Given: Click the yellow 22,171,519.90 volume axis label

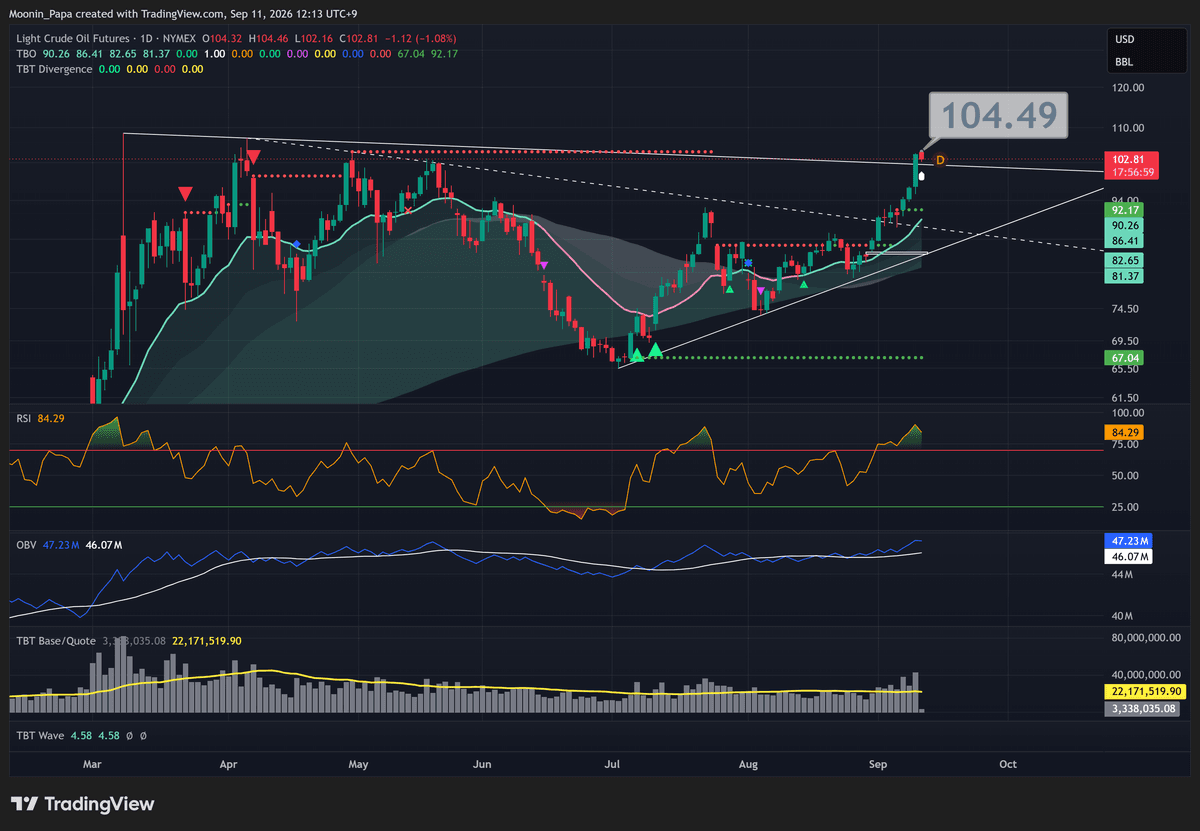Looking at the screenshot, I should pyautogui.click(x=1147, y=691).
